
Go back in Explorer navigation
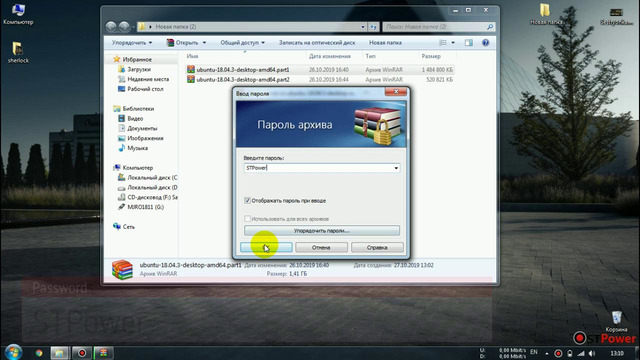111,27
